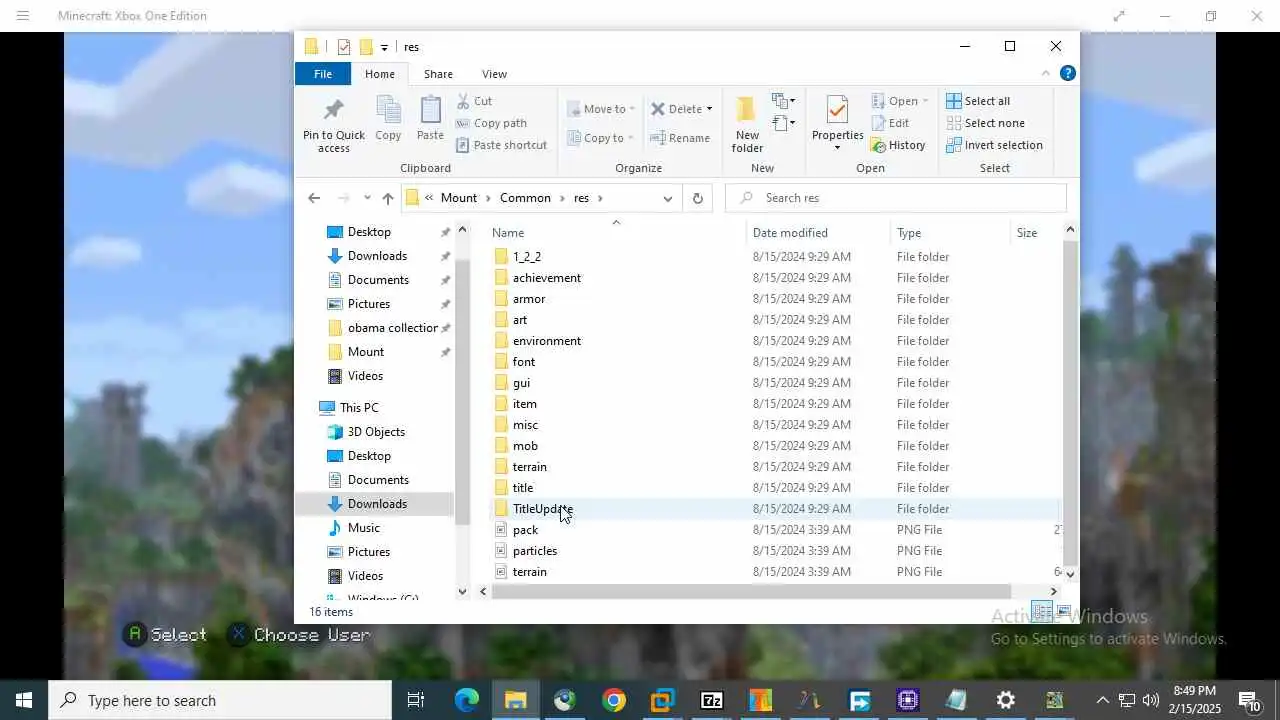Open Minecraft hamburger menu icon
The height and width of the screenshot is (720, 1280).
click(23, 16)
